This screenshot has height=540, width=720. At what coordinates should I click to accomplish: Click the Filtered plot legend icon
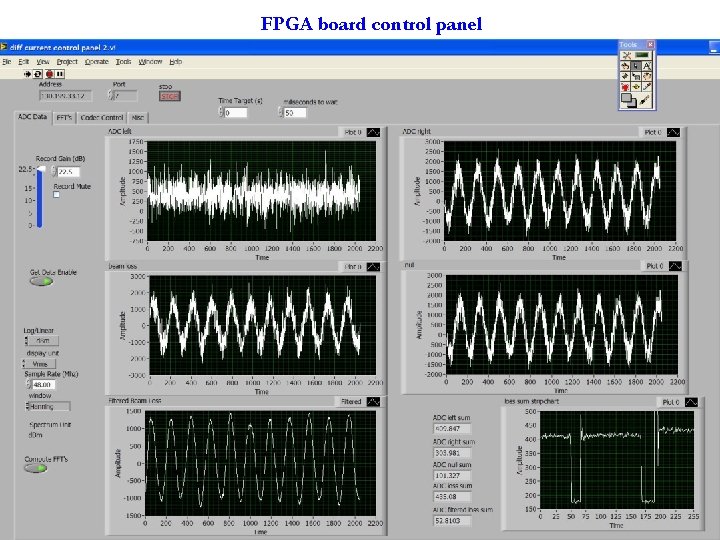[x=373, y=402]
